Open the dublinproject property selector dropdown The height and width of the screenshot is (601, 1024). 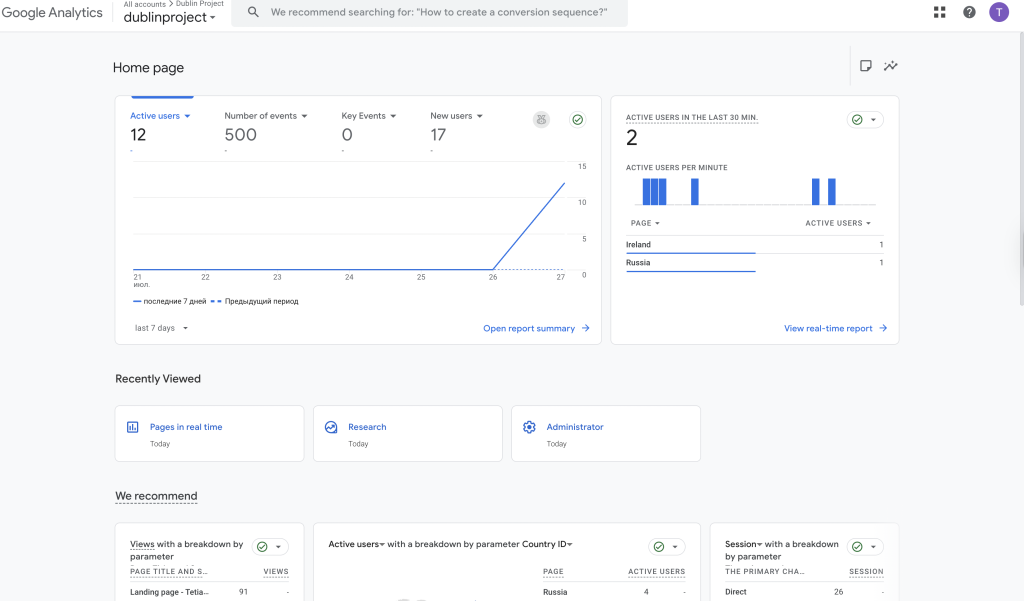169,18
